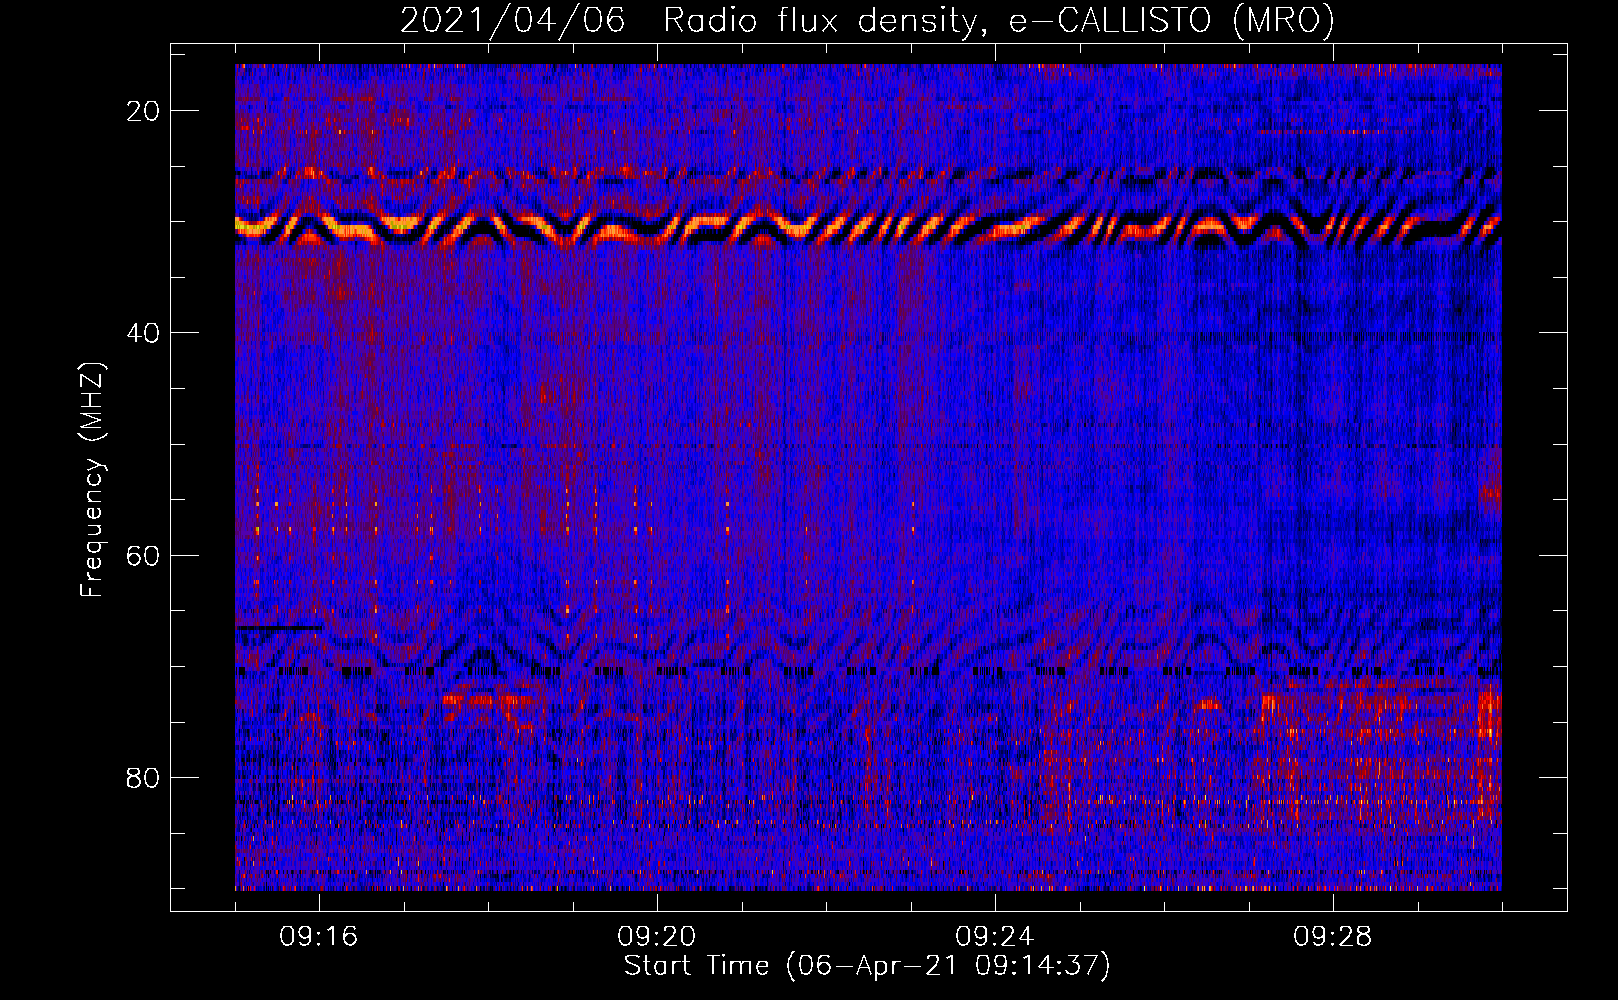The width and height of the screenshot is (1618, 1000).
Task: Click the 60 frequency tick label
Action: pos(143,555)
